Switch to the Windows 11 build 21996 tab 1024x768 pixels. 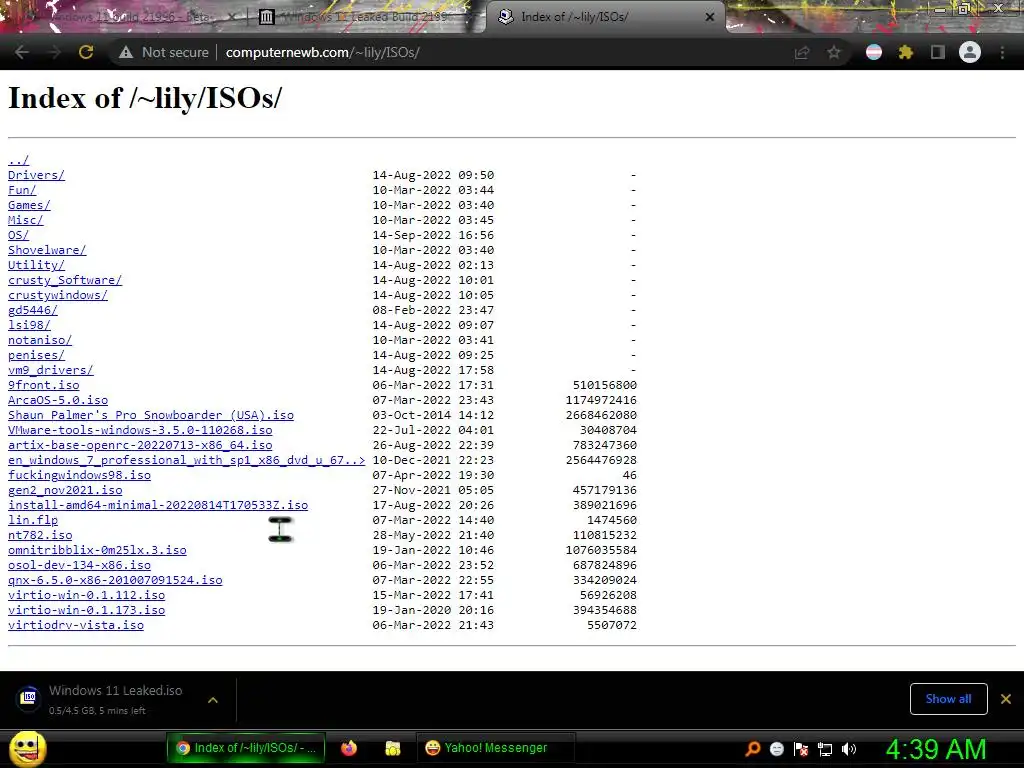coord(124,17)
